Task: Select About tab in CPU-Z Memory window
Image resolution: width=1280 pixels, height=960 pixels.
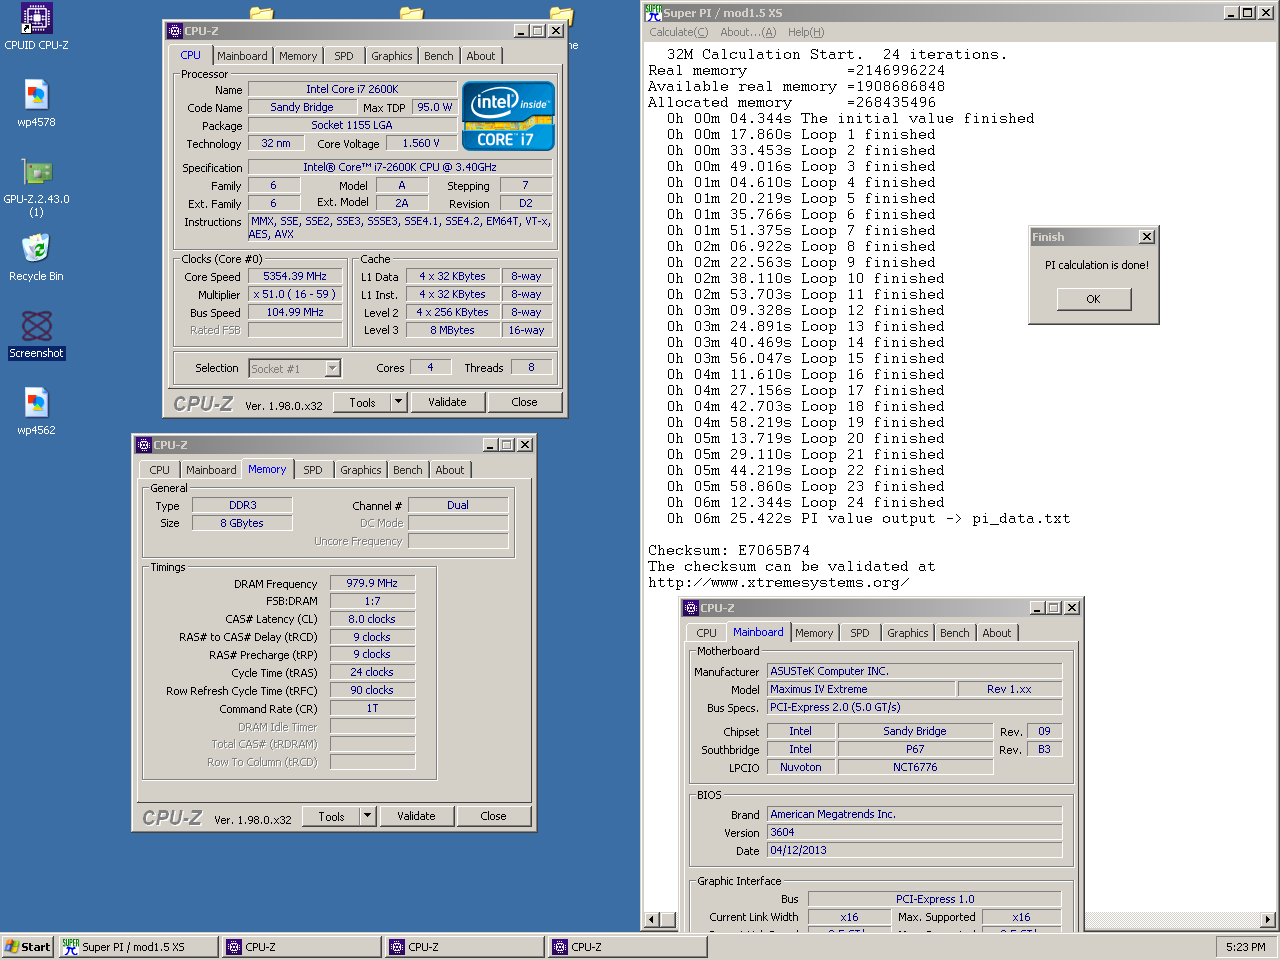Action: point(450,470)
